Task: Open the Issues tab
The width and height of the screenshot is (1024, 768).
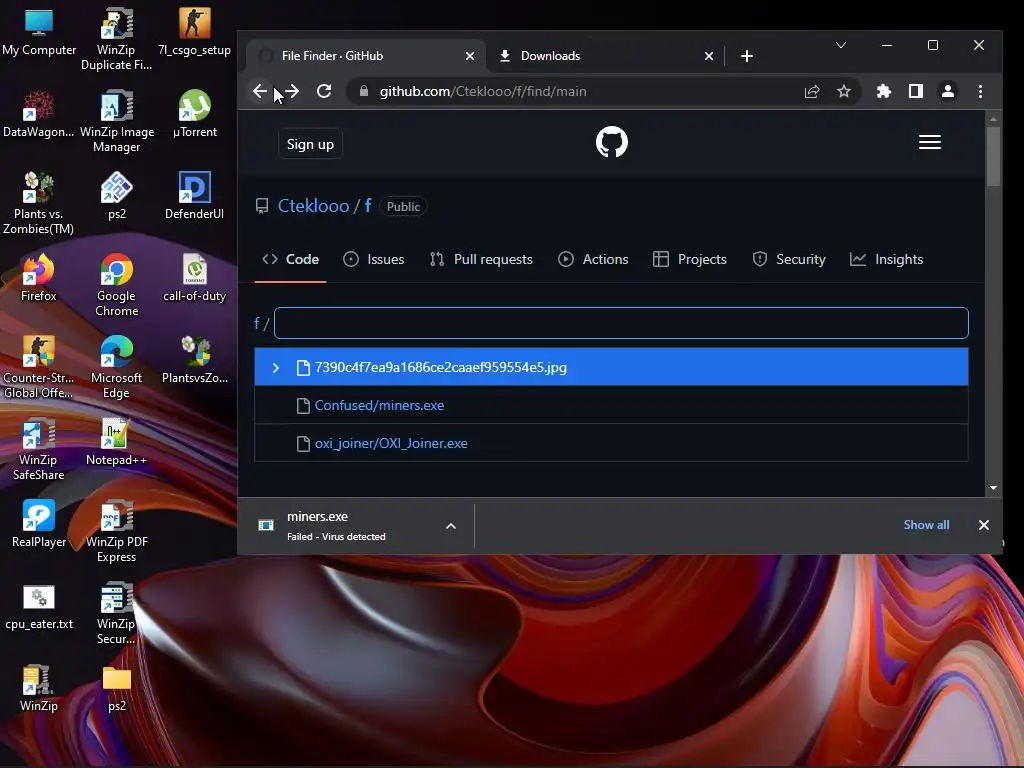Action: coord(374,259)
